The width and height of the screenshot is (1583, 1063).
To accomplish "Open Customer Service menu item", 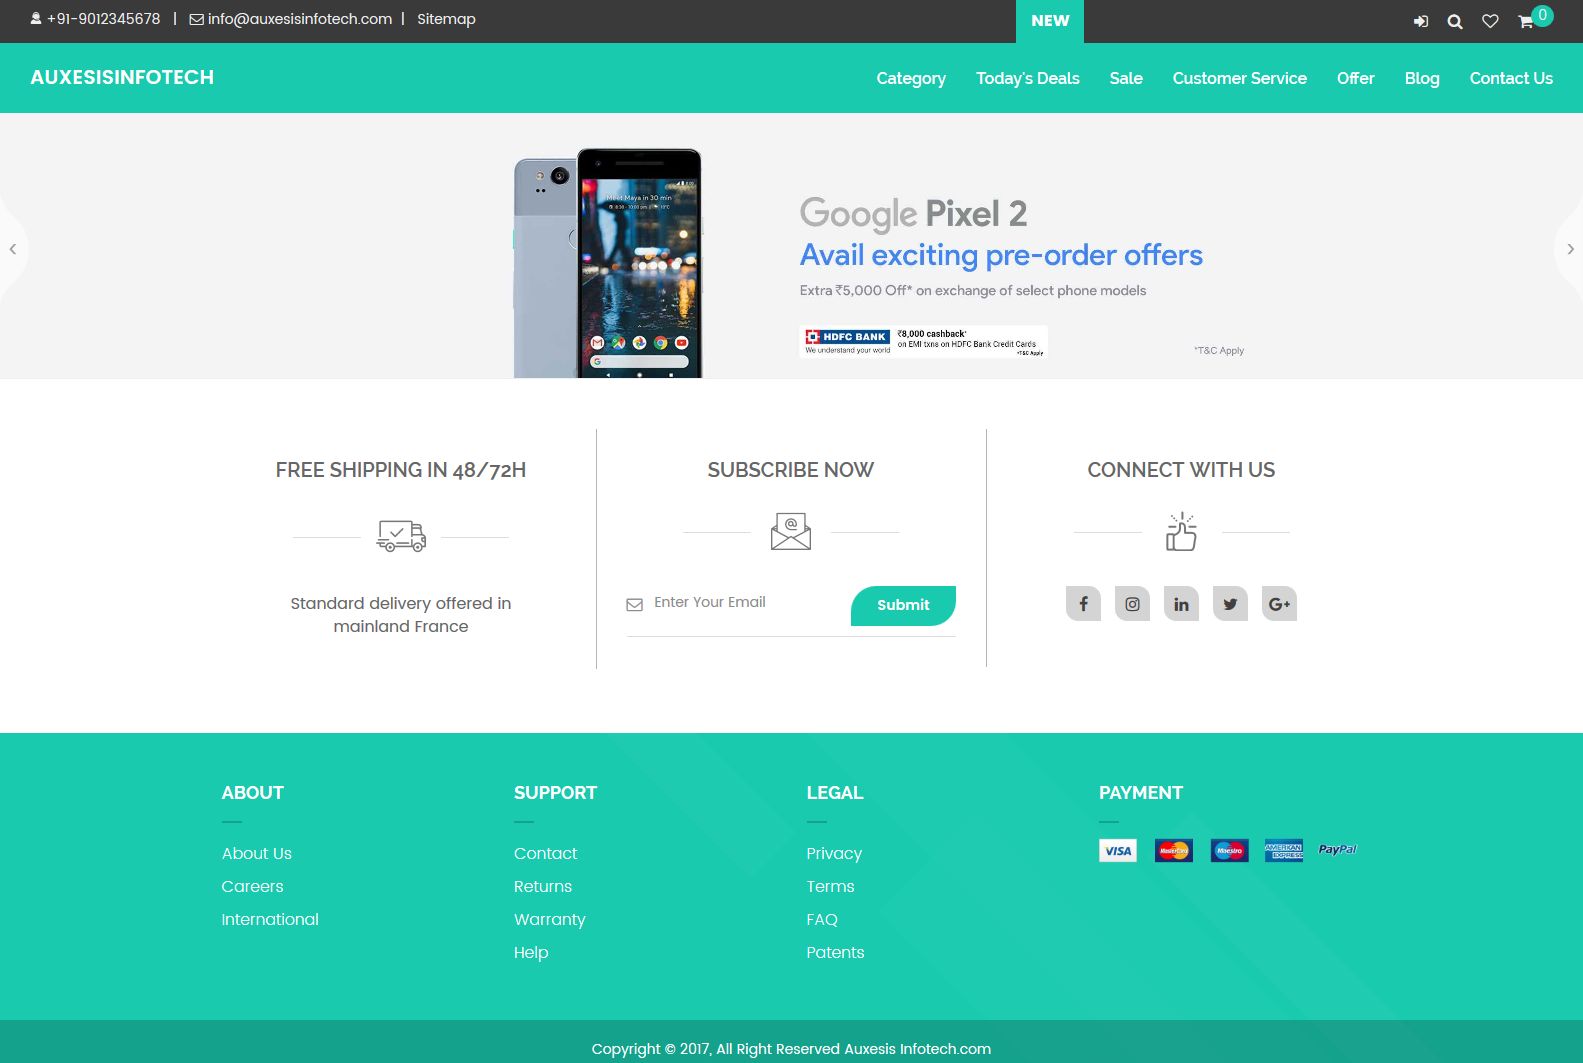I will point(1240,78).
